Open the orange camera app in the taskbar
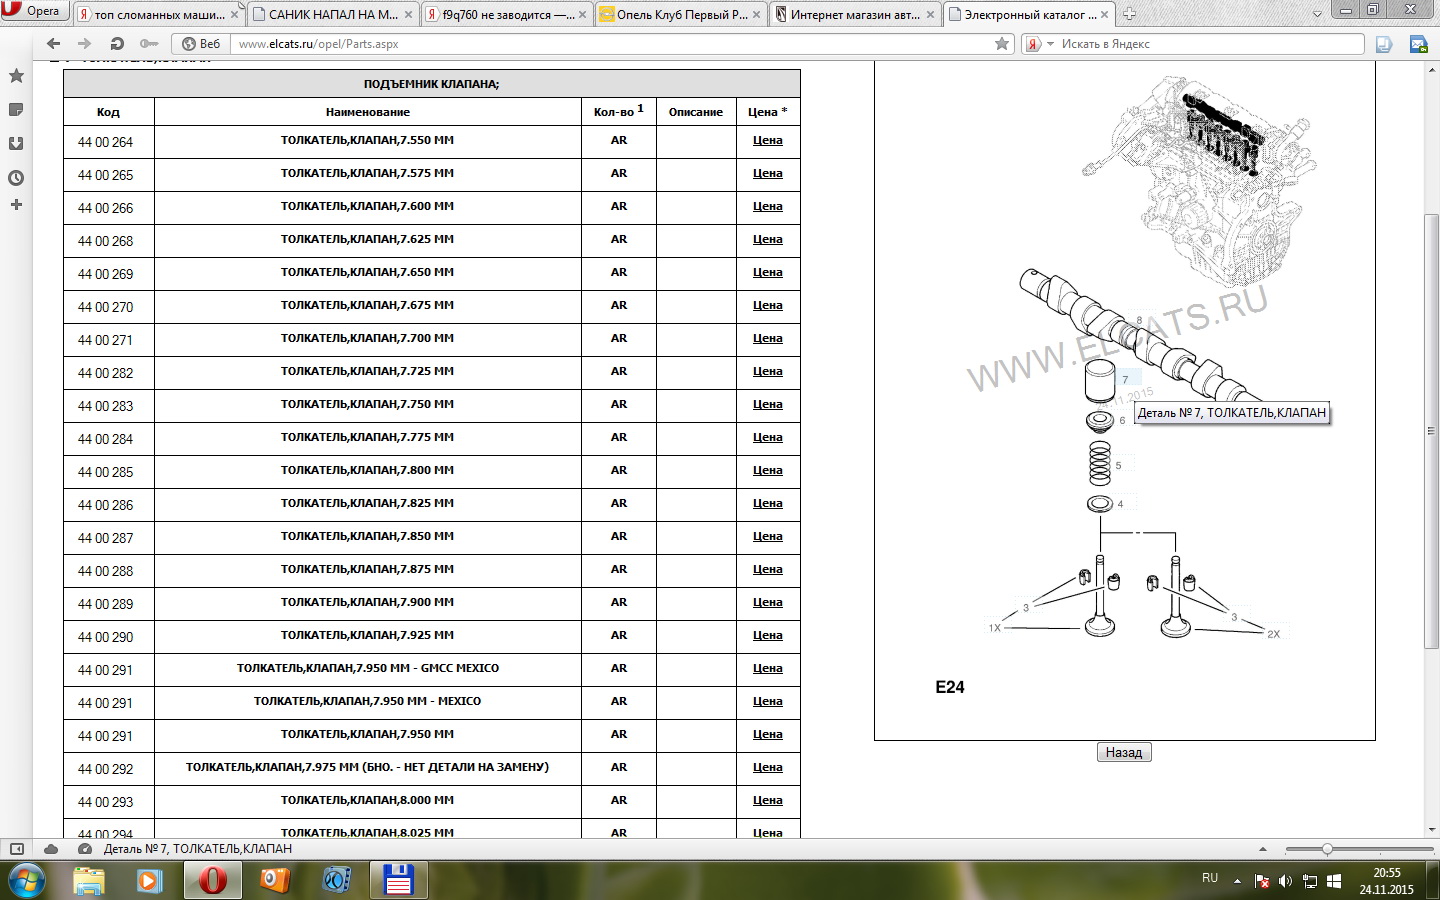 click(x=275, y=880)
